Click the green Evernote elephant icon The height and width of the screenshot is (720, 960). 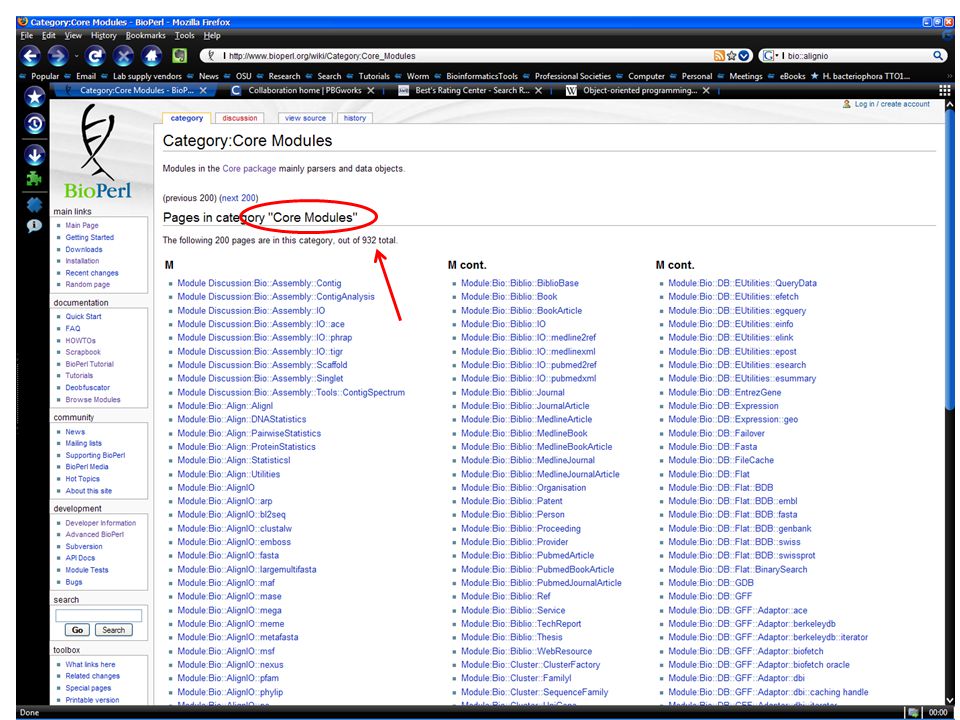179,56
